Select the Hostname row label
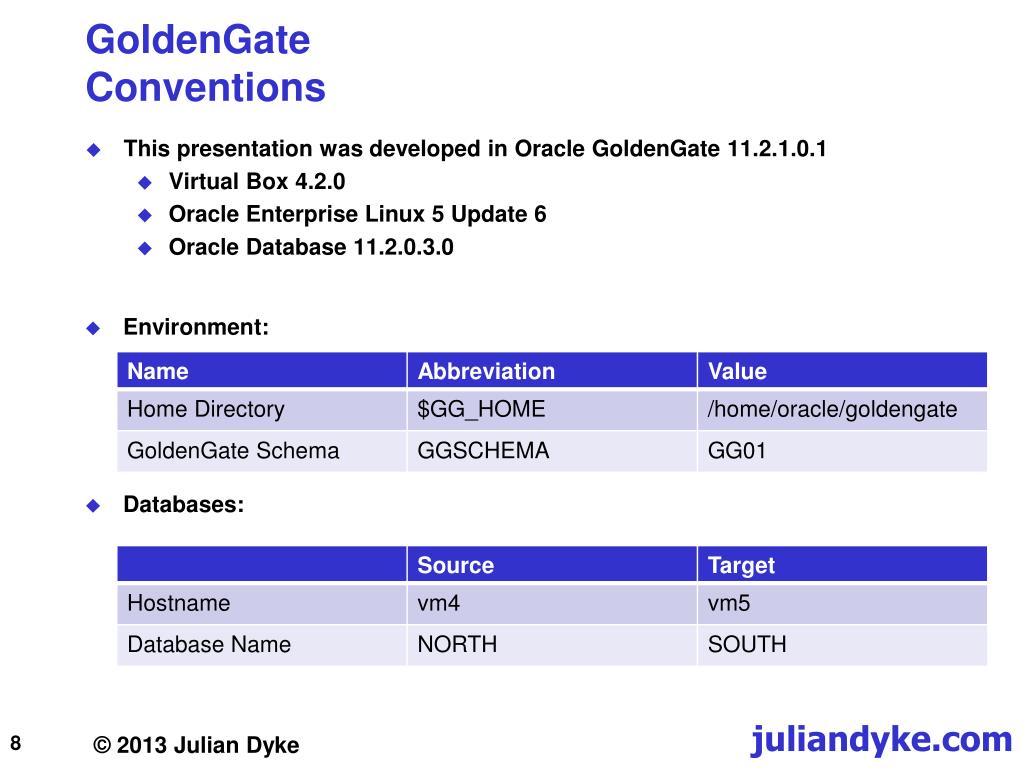 [x=262, y=603]
